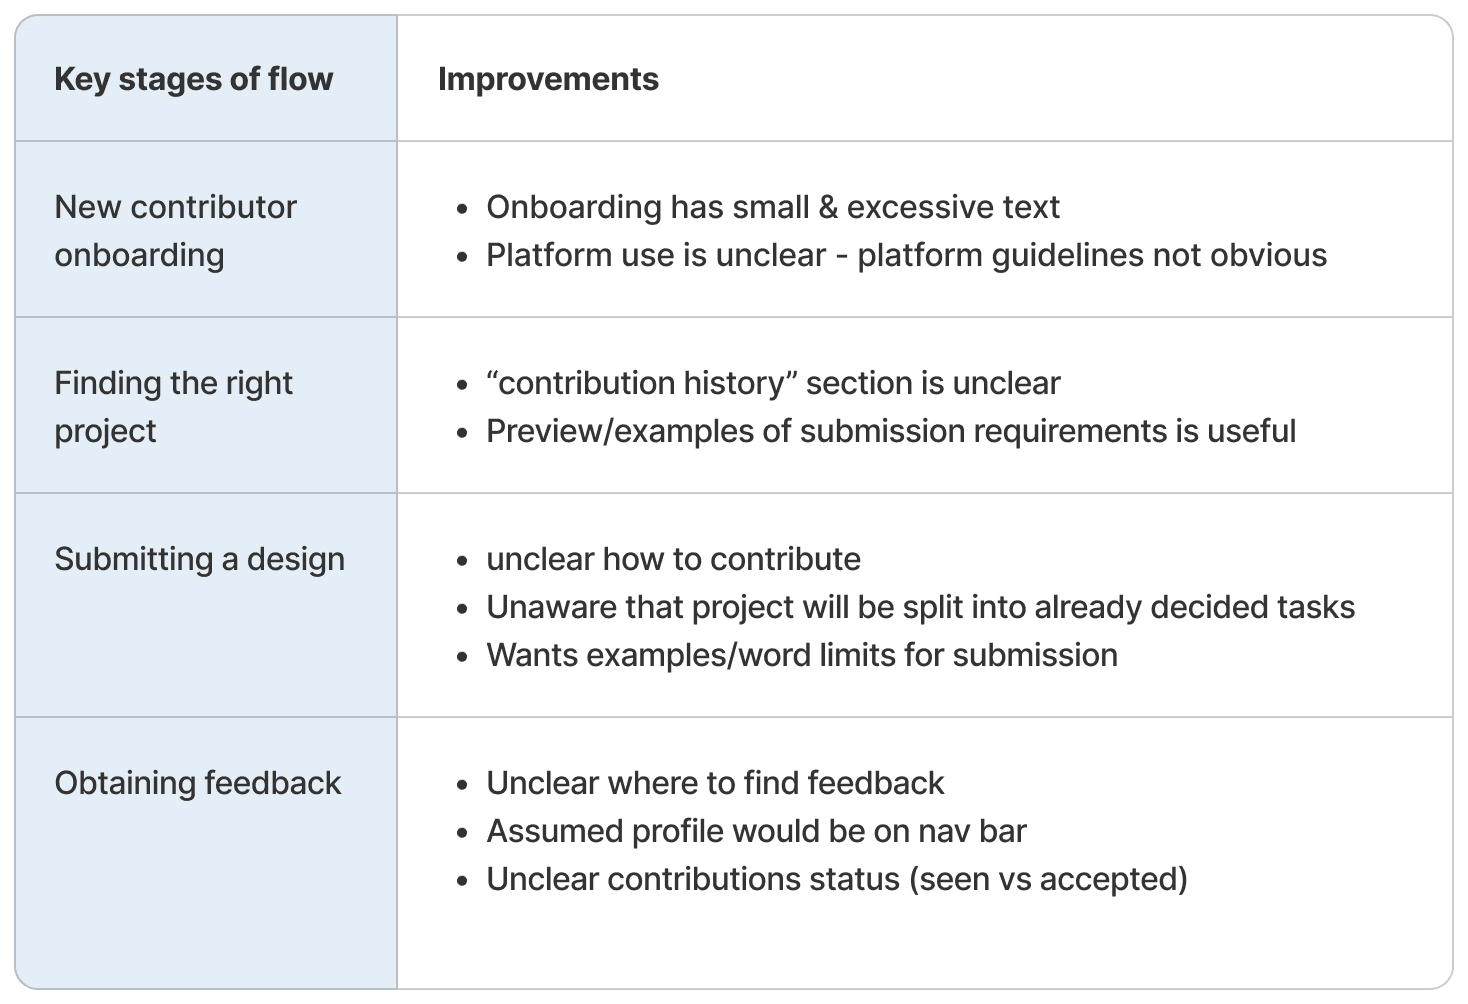Viewport: 1468px width, 1004px height.
Task: Click the bullet point before 'Onboarding has small'
Action: (461, 209)
